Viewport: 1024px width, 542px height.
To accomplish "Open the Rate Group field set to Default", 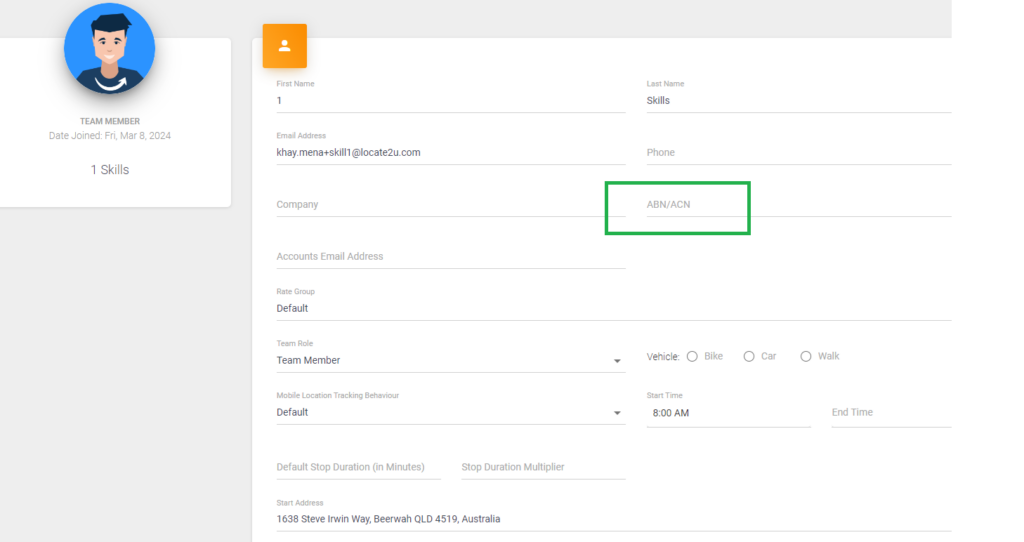I will click(x=614, y=308).
